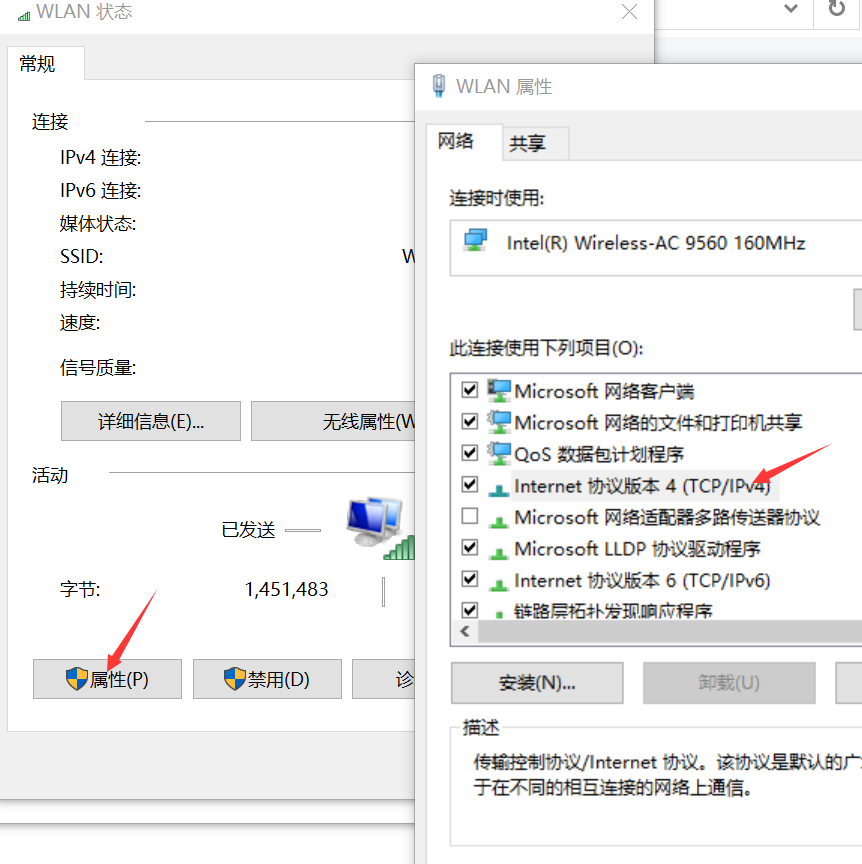Click the 无线属性 button

[x=333, y=421]
